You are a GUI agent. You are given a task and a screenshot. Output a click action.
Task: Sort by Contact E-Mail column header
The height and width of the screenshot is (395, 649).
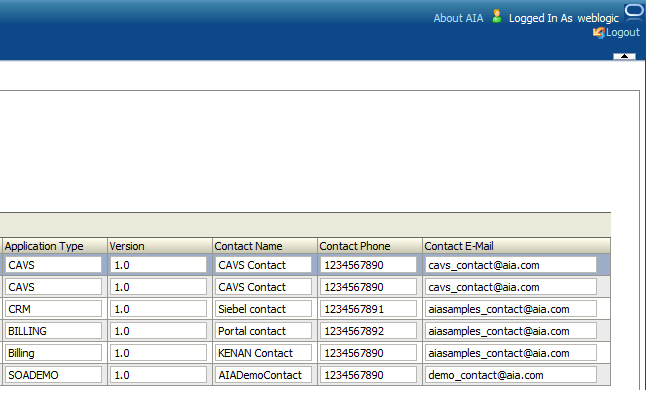point(516,246)
